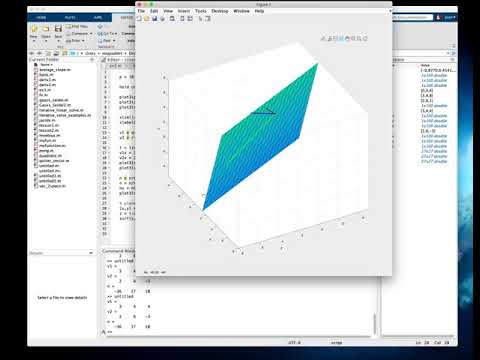The height and width of the screenshot is (360, 480).
Task: Toggle Pan hand tool in axes toolbar
Action: pos(347,39)
